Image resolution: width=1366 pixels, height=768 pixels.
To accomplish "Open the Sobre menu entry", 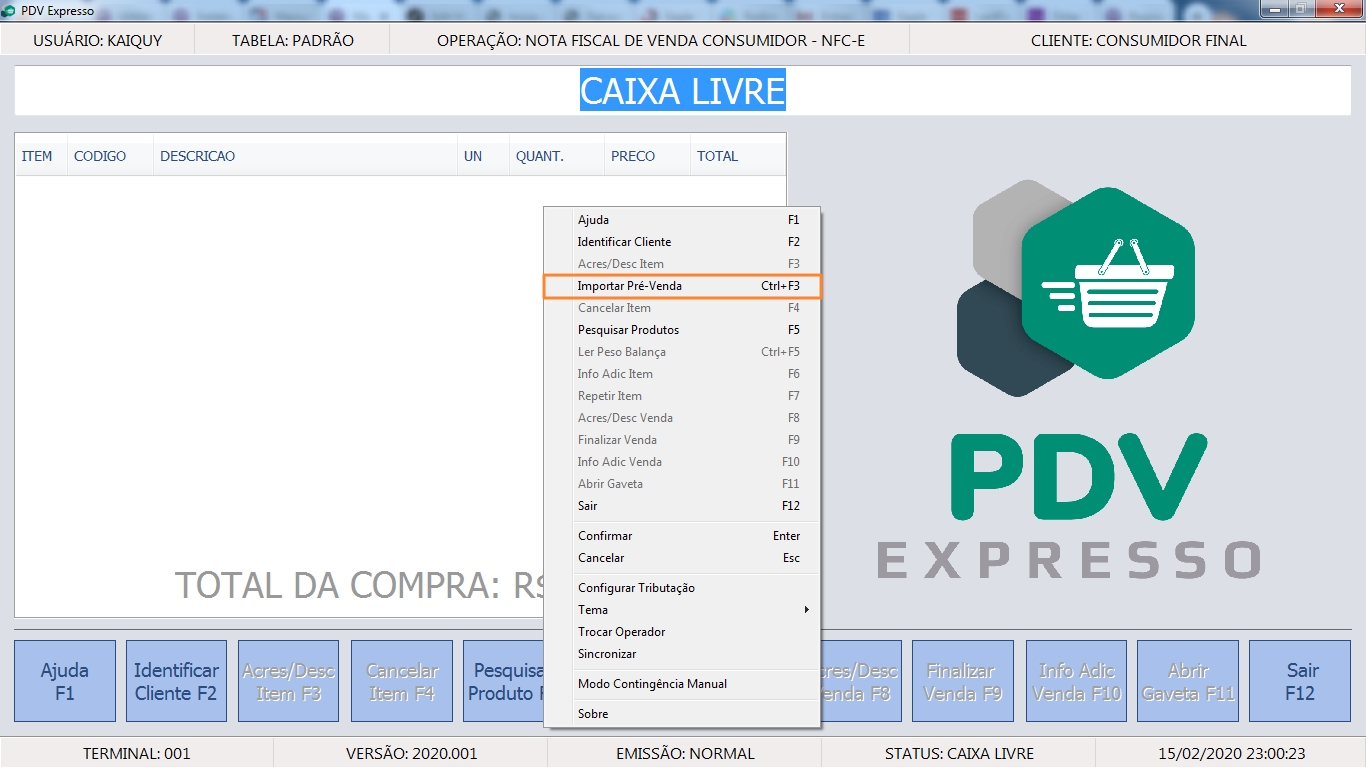I will [681, 714].
